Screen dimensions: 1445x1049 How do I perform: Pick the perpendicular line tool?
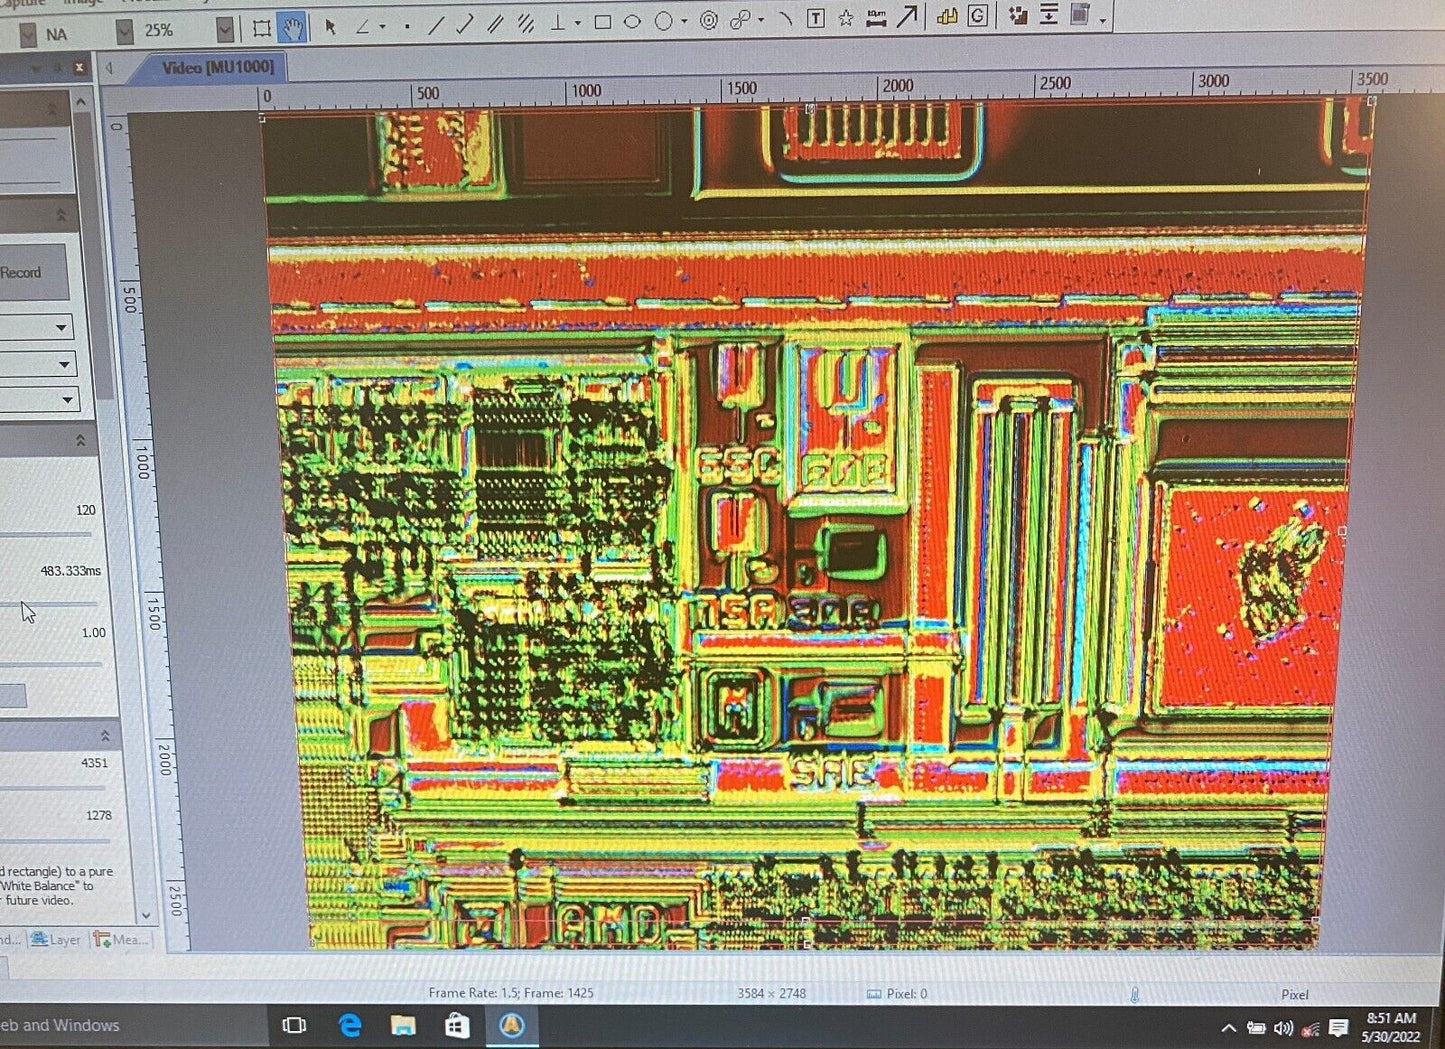point(558,22)
